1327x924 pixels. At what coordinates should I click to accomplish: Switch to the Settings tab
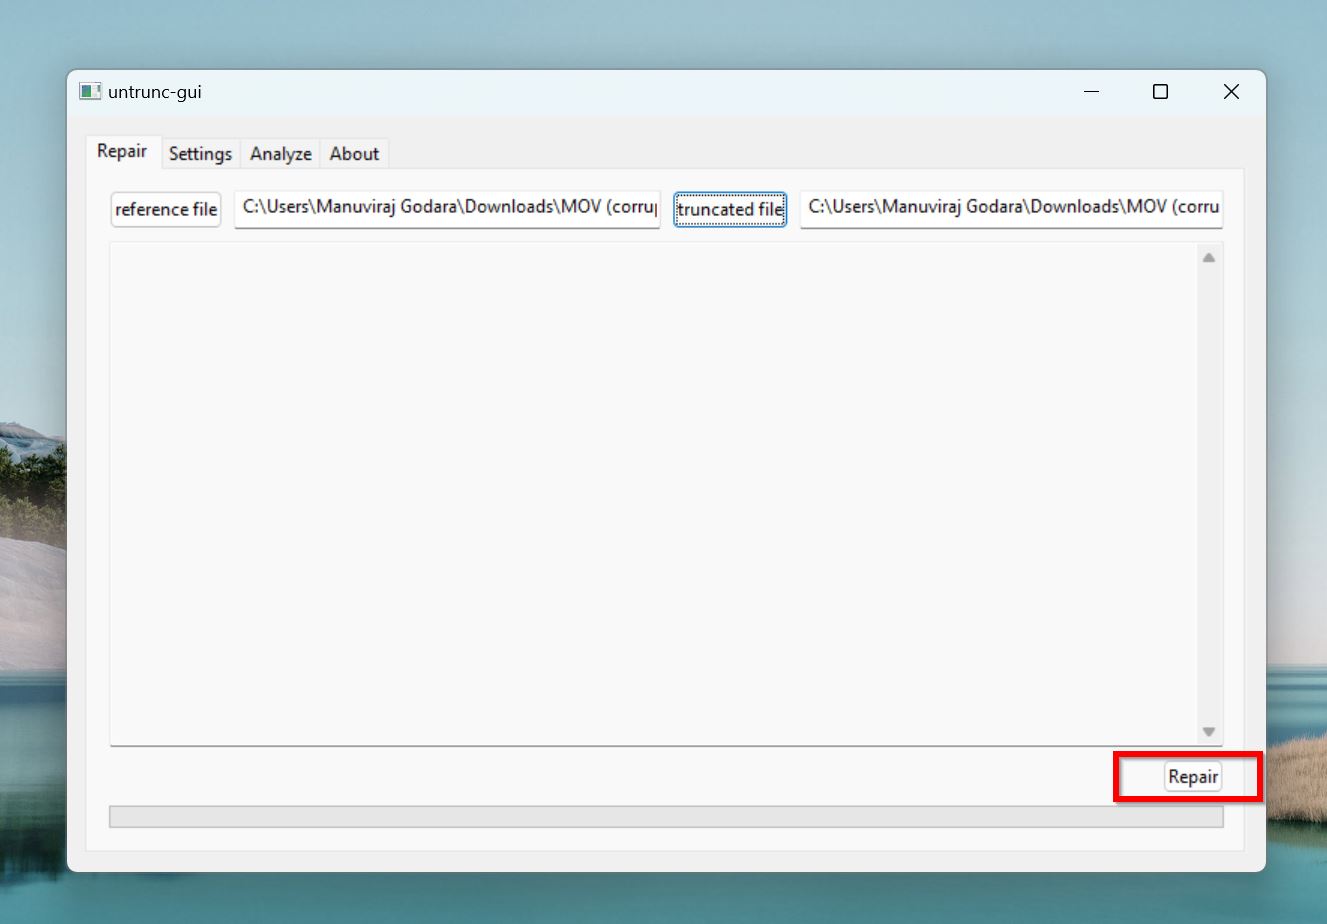[200, 153]
